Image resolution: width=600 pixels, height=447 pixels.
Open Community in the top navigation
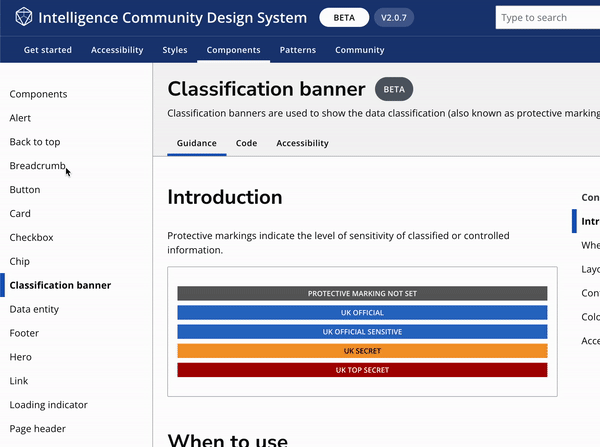pyautogui.click(x=360, y=50)
